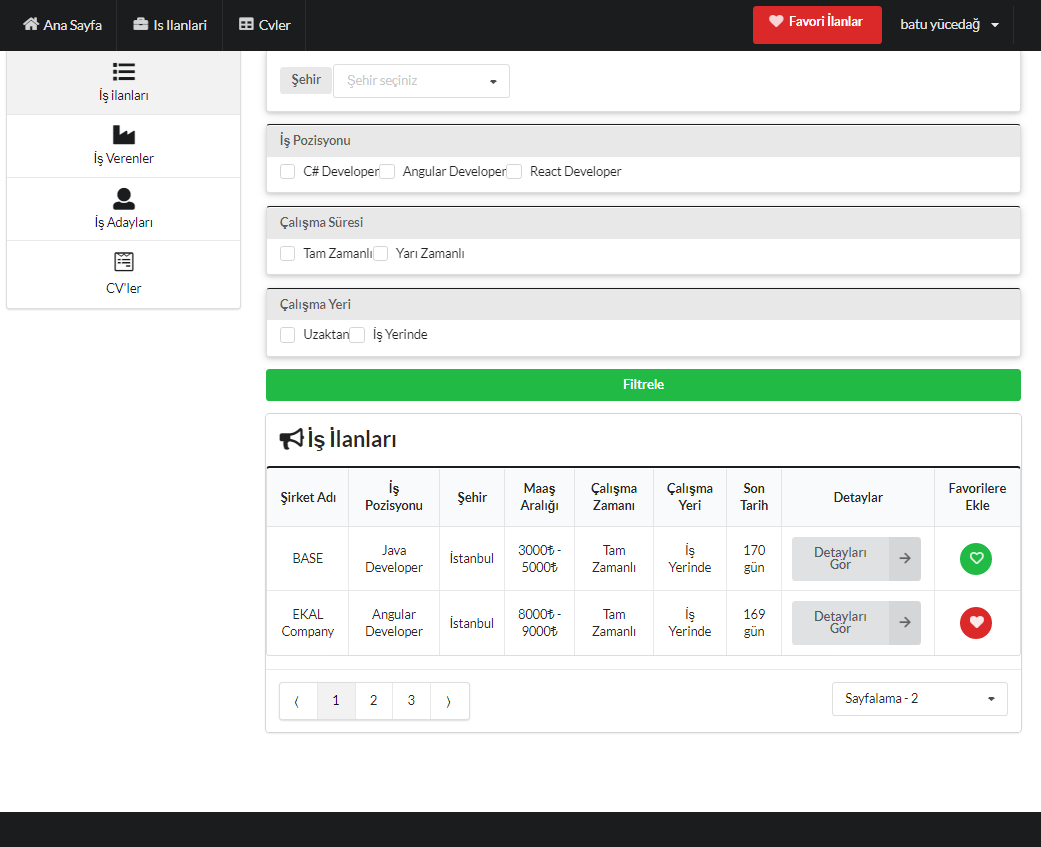Open Cvler in the top menu
The height and width of the screenshot is (847, 1041).
click(264, 25)
